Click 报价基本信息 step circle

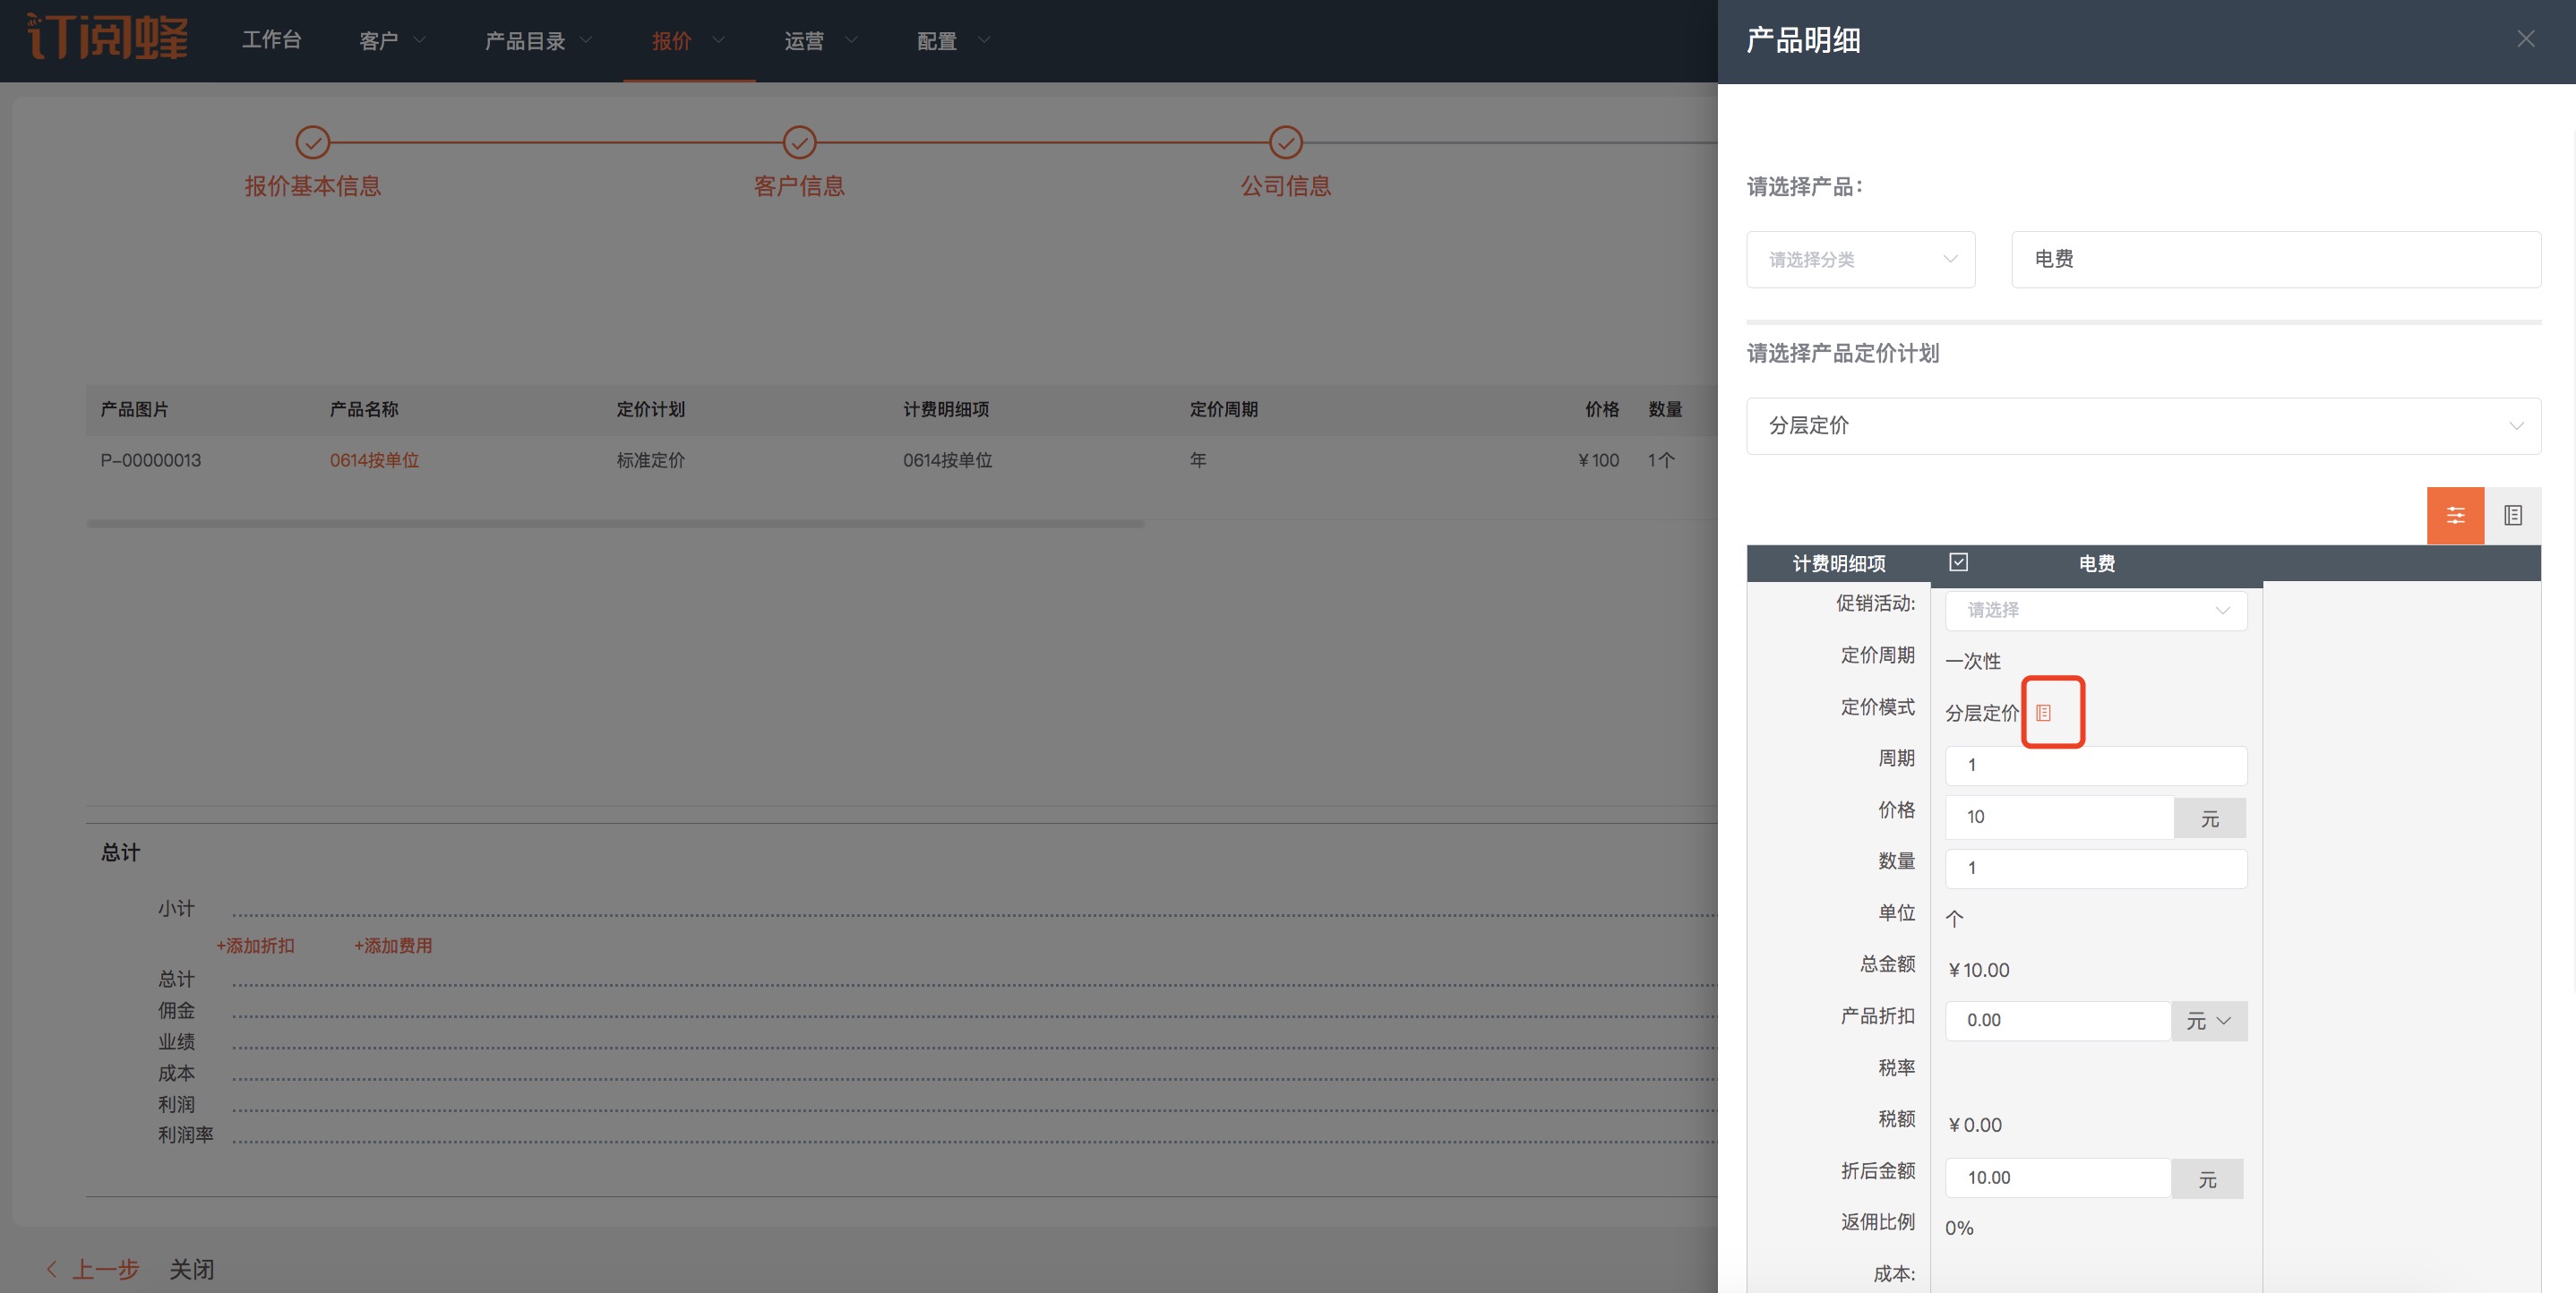point(313,143)
